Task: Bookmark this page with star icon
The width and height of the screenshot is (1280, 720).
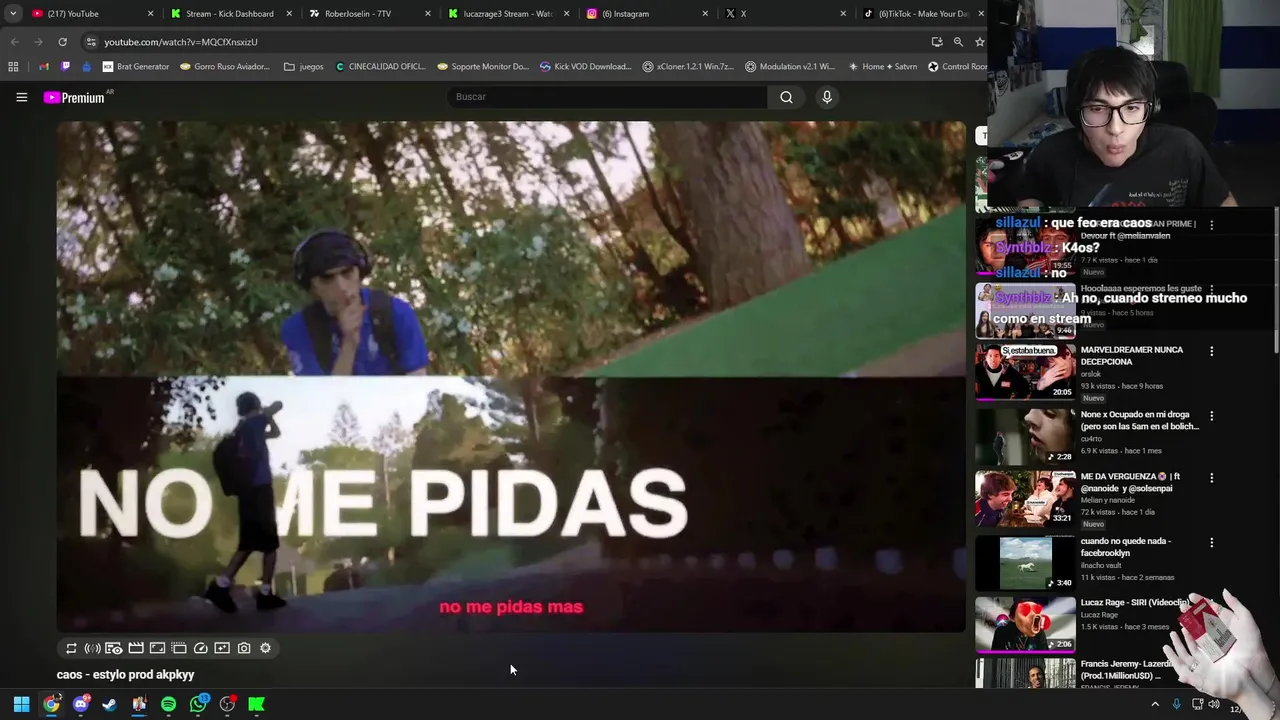Action: point(980,42)
